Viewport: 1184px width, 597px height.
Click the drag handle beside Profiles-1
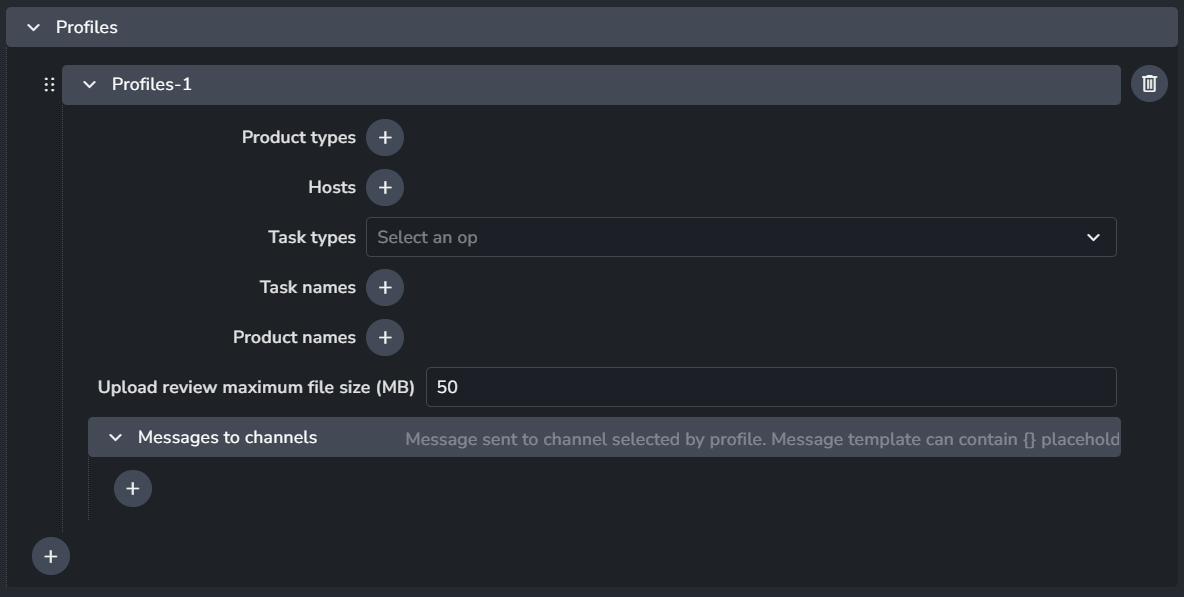[49, 85]
